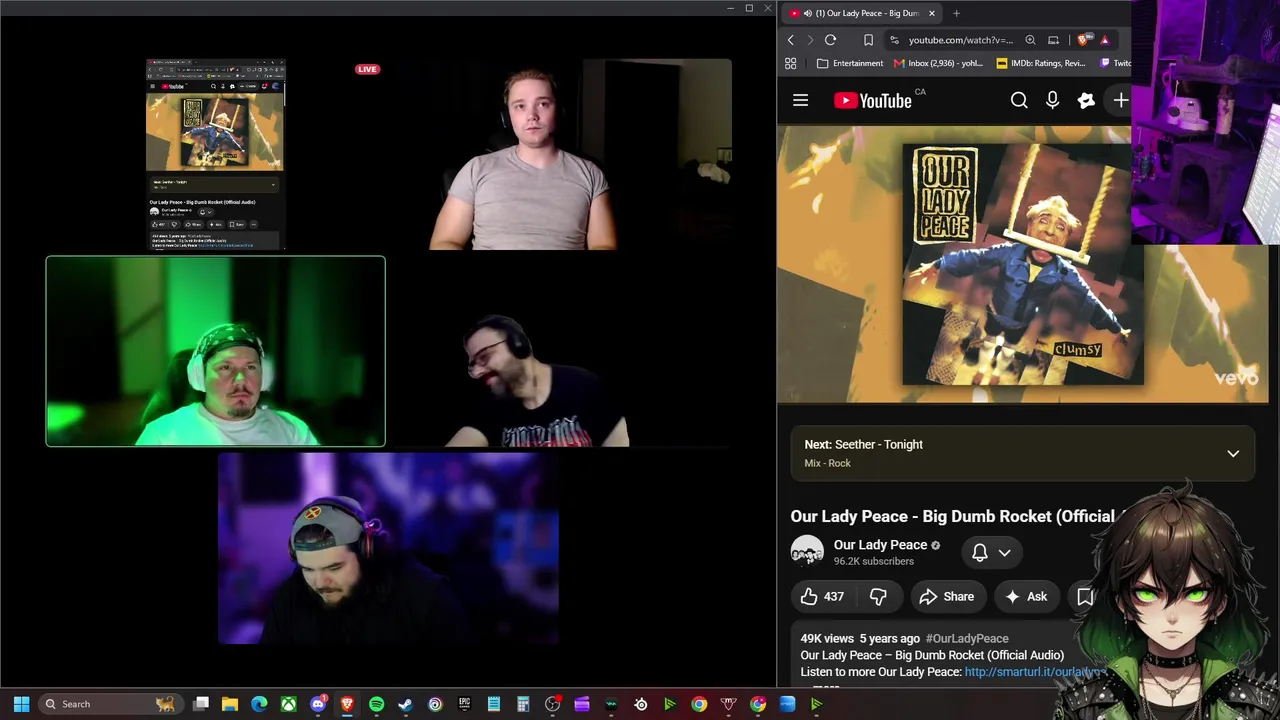This screenshot has width=1280, height=720.
Task: Start YouTube voice search with microphone
Action: pos(1052,100)
